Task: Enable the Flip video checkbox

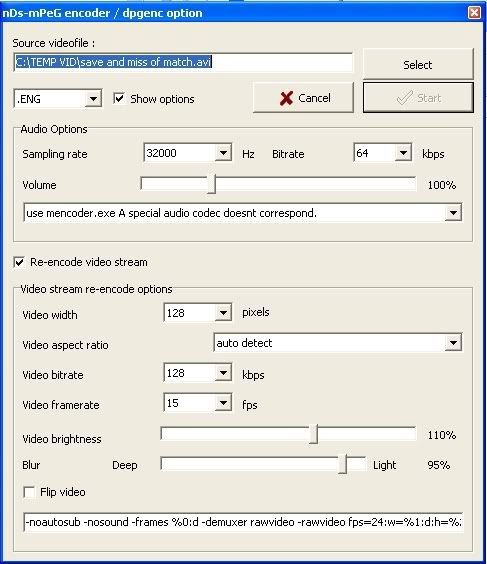Action: tap(29, 492)
